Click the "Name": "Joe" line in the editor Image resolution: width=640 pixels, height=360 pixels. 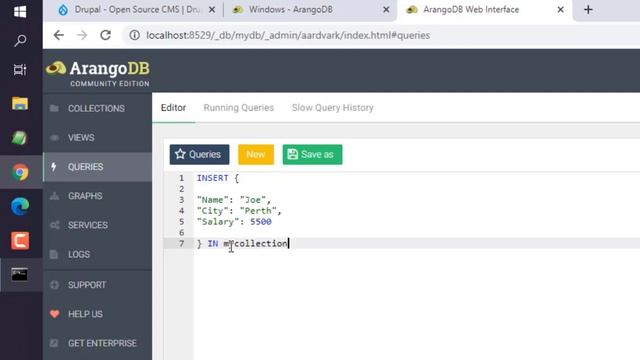click(x=234, y=200)
